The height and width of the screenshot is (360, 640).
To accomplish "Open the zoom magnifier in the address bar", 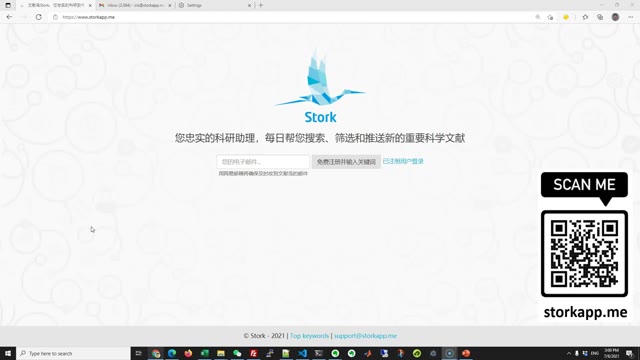I will click(538, 17).
